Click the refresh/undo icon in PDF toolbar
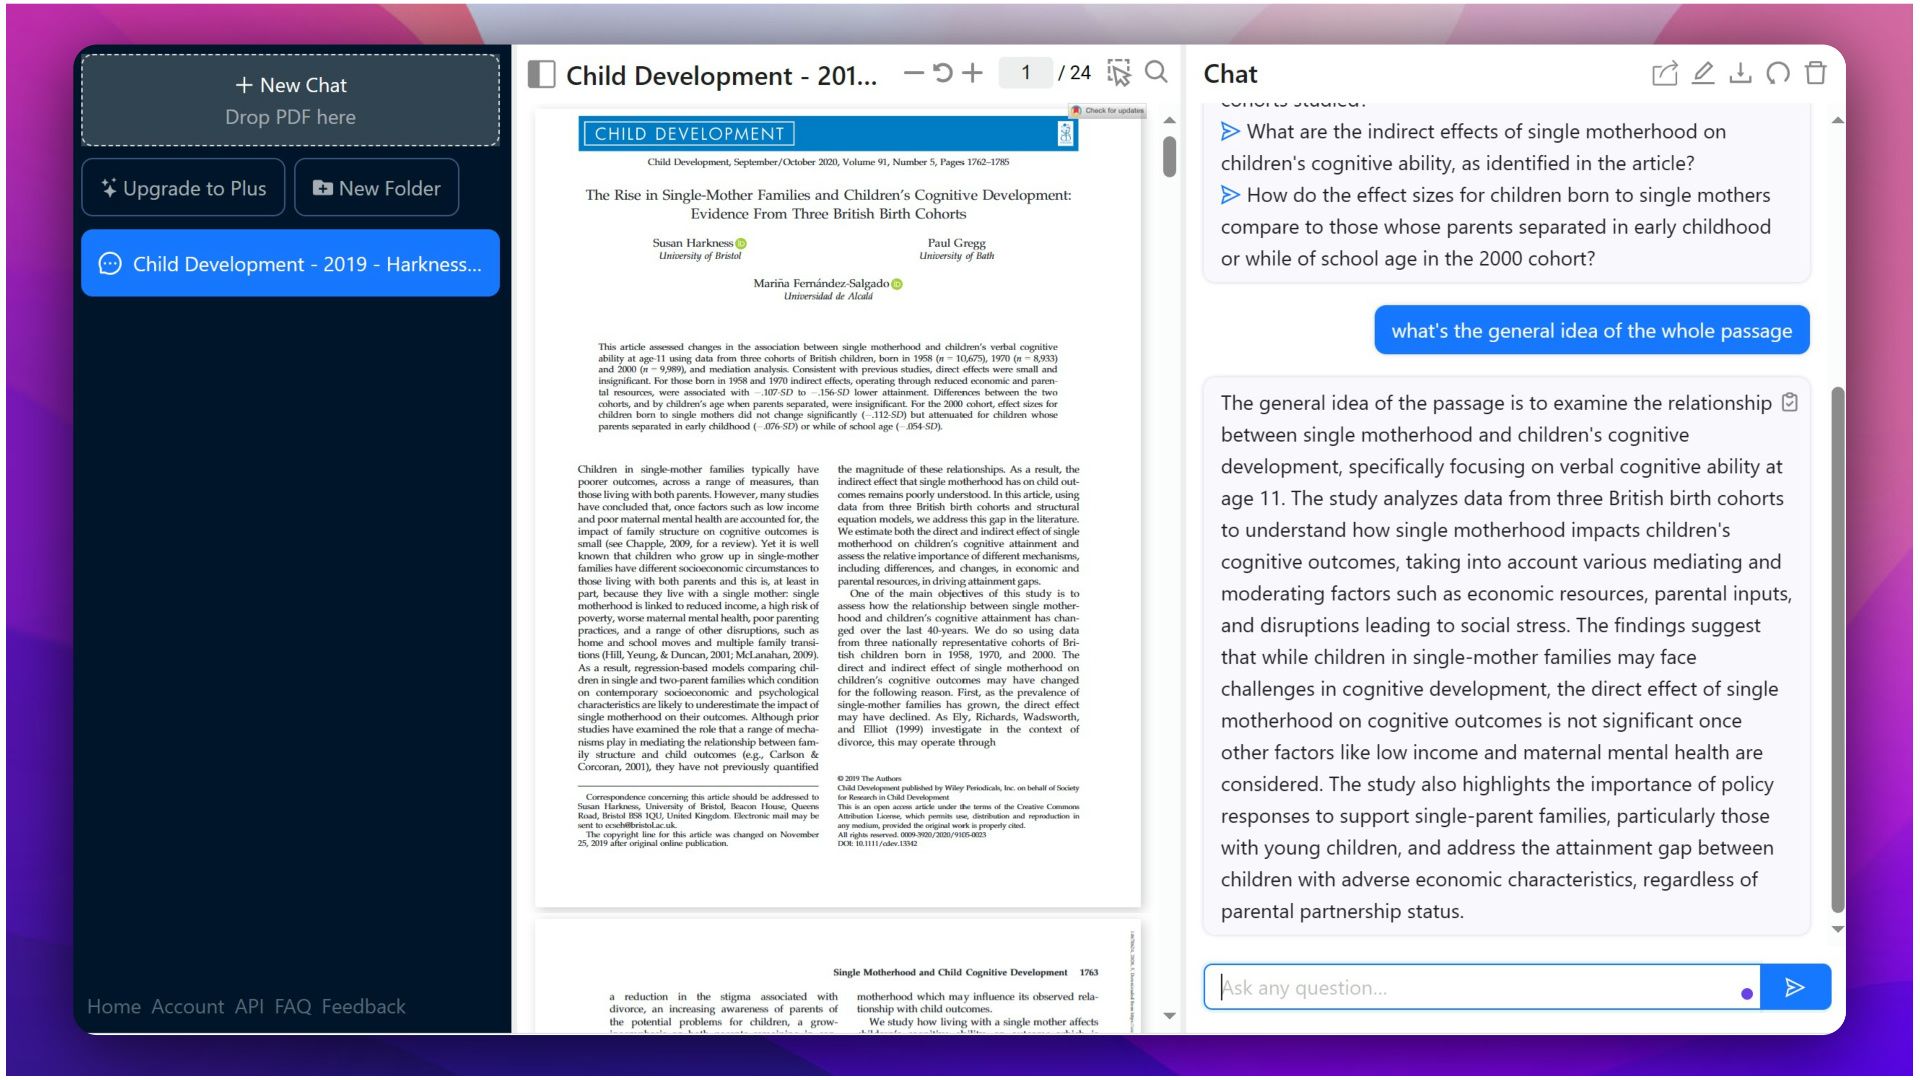The height and width of the screenshot is (1080, 1920). pyautogui.click(x=944, y=74)
